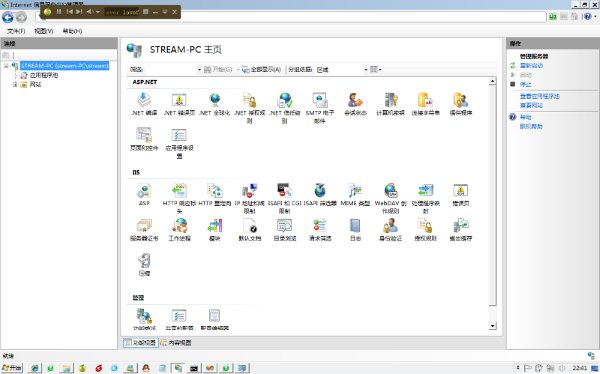Open the 会话状态 (Session State) feature
The width and height of the screenshot is (600, 374).
click(355, 104)
